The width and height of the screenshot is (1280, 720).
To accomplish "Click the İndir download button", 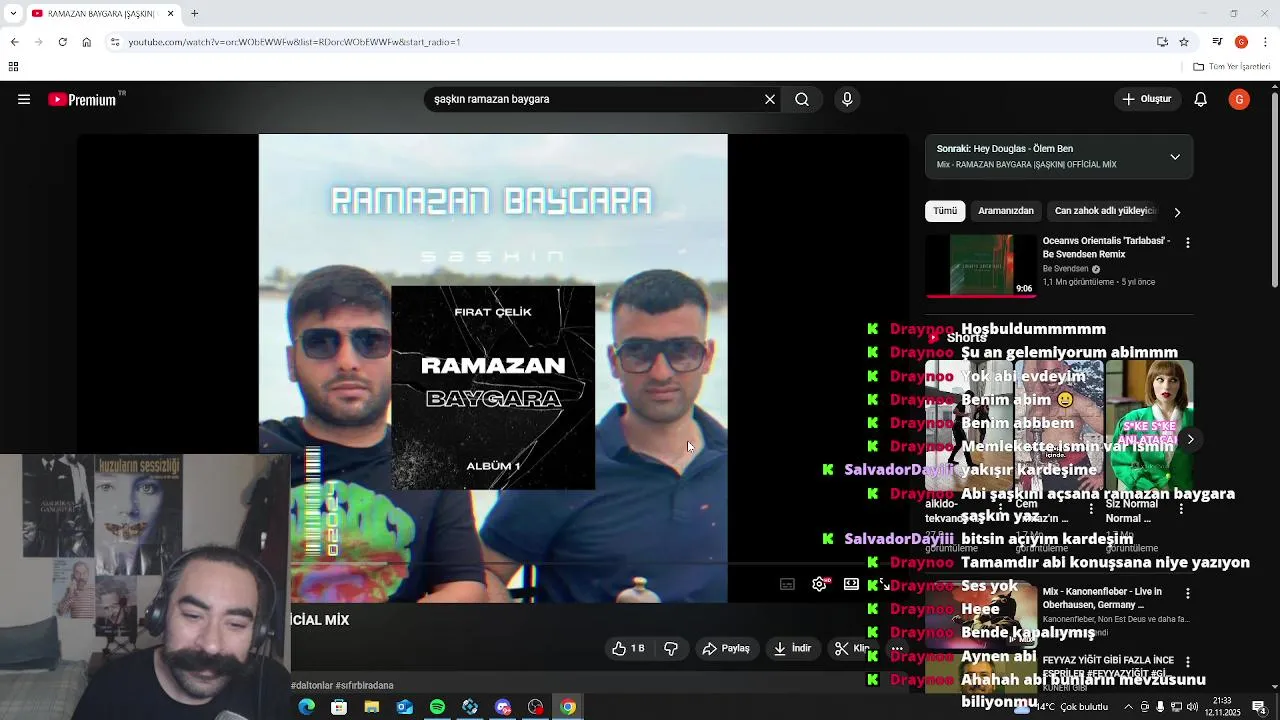I will click(x=792, y=648).
